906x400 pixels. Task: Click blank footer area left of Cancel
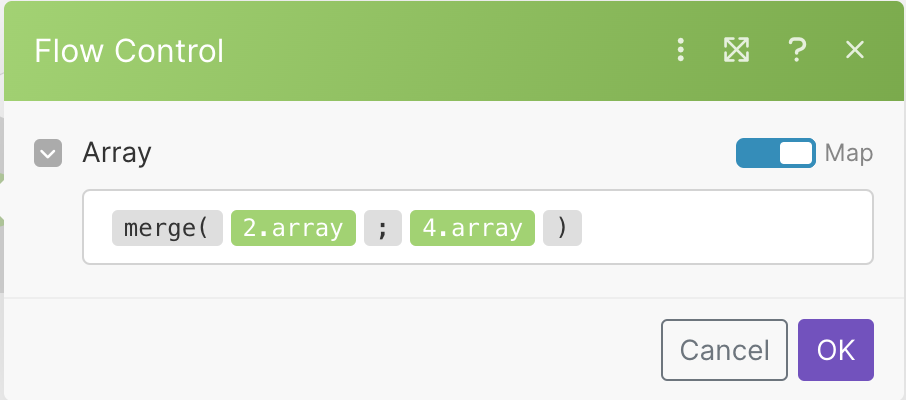[x=330, y=350]
